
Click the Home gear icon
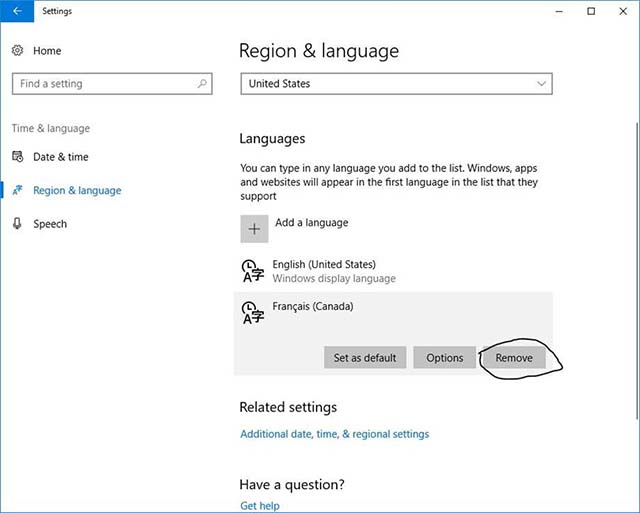click(x=18, y=51)
